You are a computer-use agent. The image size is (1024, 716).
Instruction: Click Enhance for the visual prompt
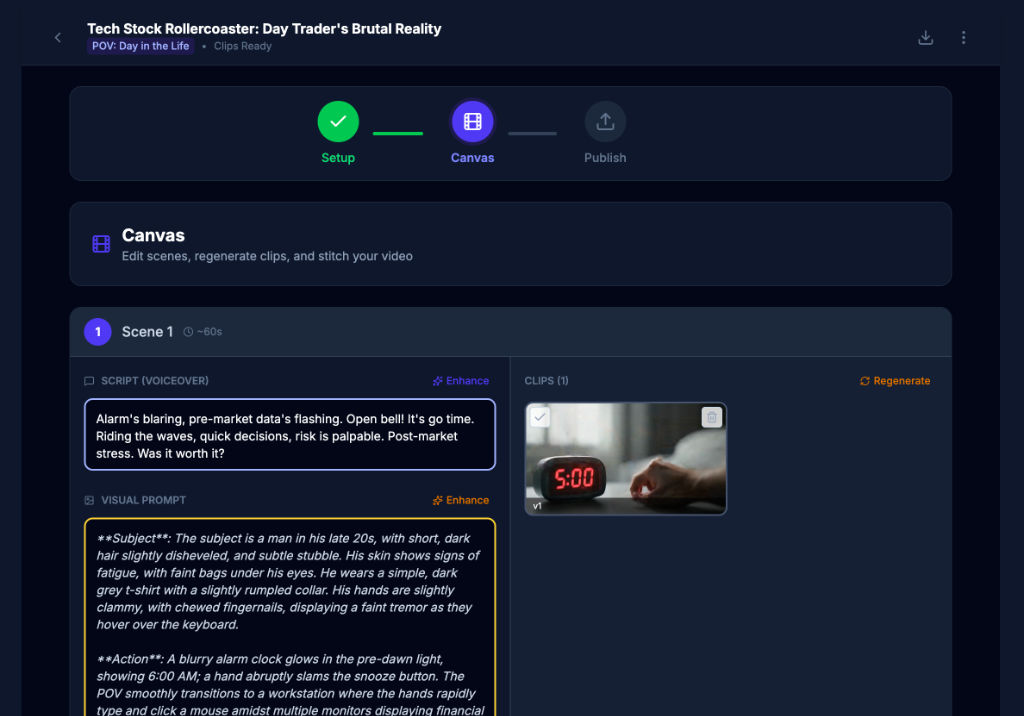coord(461,500)
